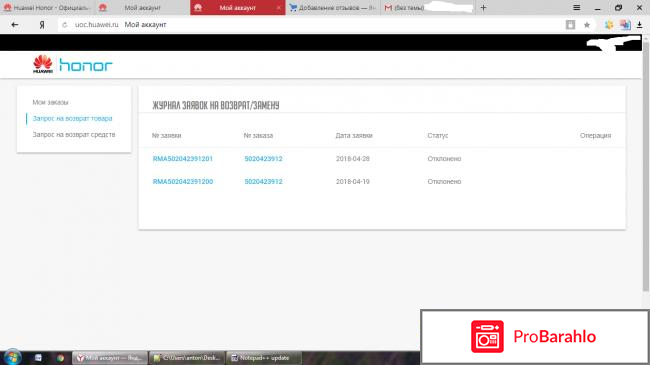Image resolution: width=650 pixels, height=365 pixels.
Task: Click "№ заказа" column header
Action: point(258,135)
